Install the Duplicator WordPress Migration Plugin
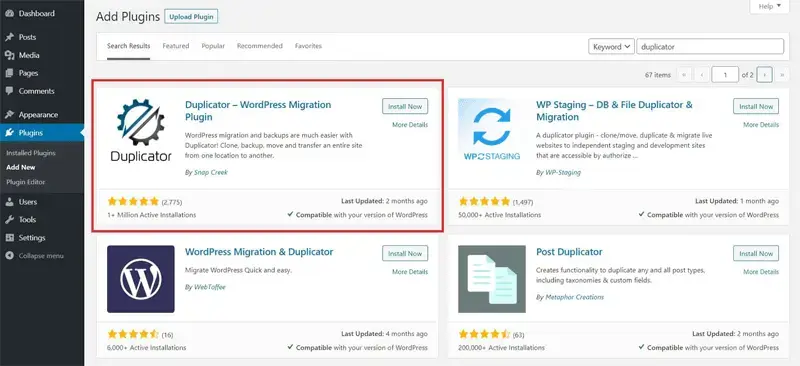 (405, 107)
